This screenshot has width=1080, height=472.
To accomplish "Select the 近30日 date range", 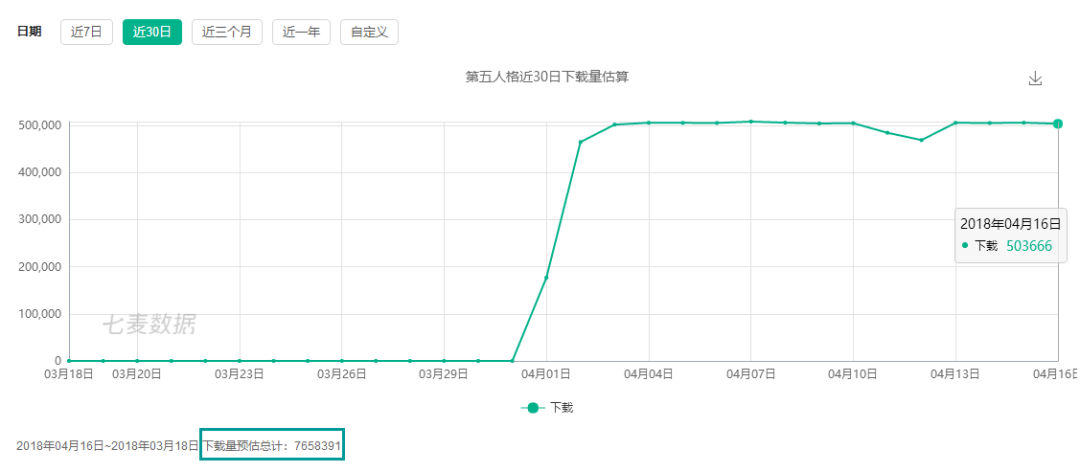I will (152, 32).
